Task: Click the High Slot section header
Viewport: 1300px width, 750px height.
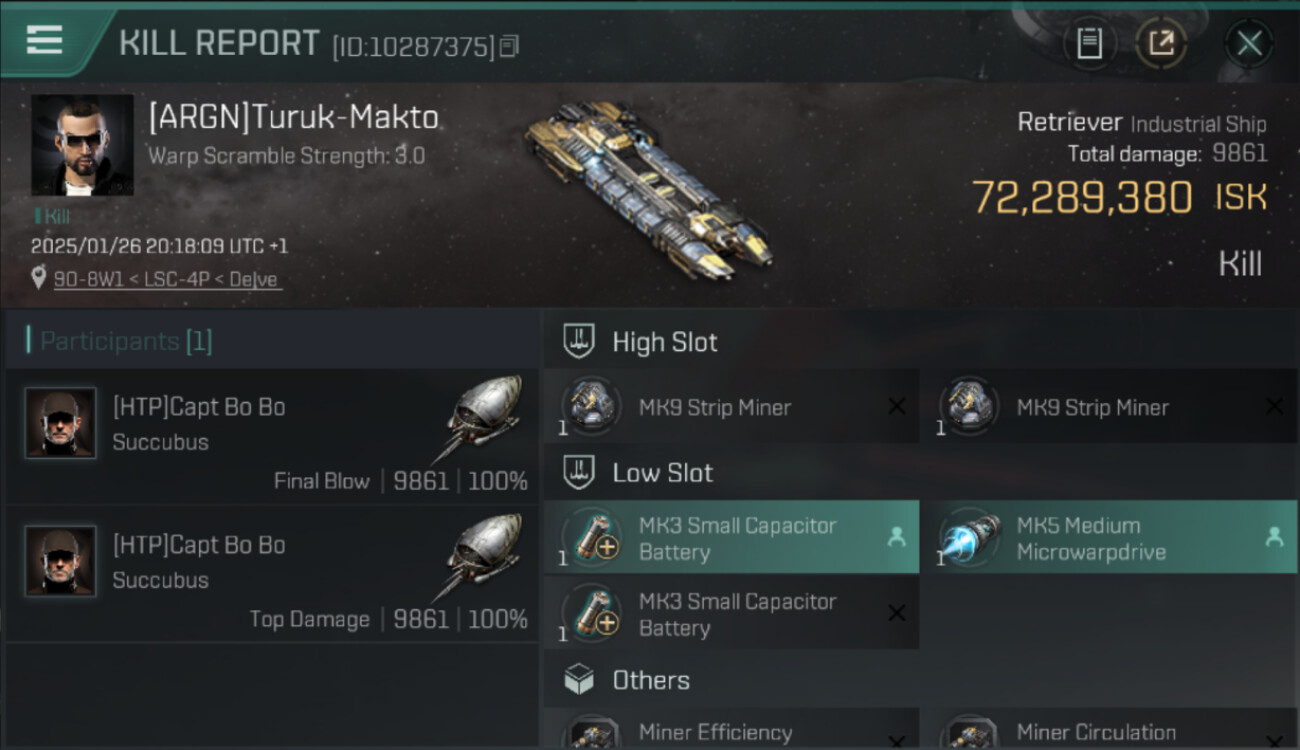Action: (664, 342)
